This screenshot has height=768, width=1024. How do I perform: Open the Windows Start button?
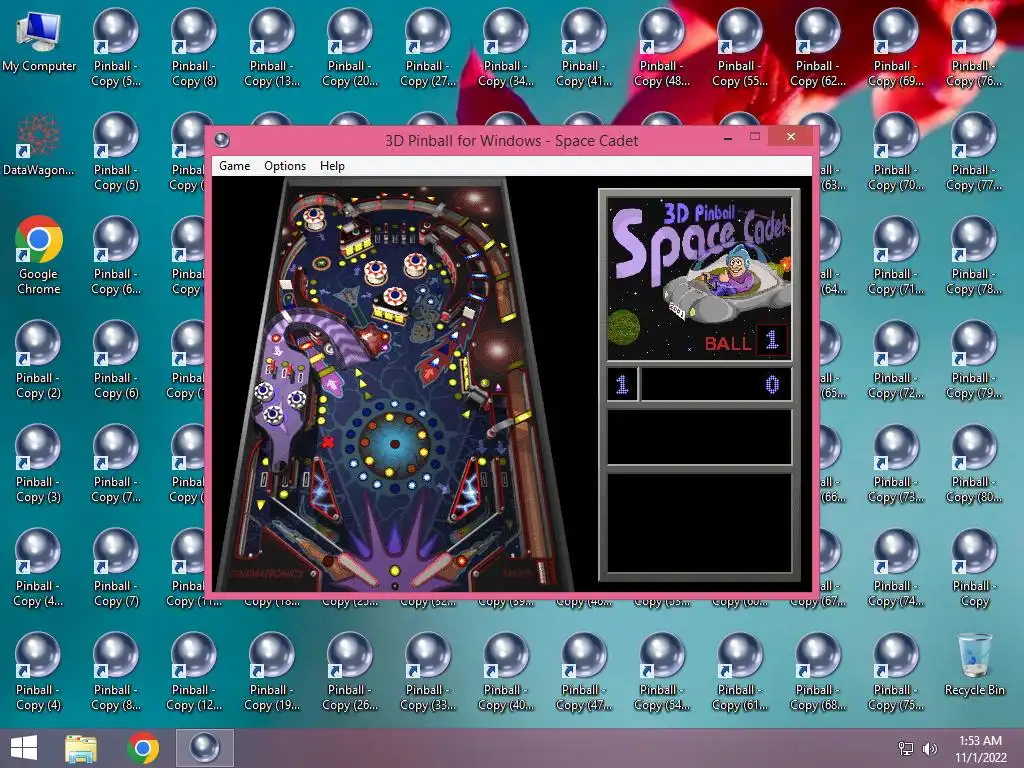[24, 748]
